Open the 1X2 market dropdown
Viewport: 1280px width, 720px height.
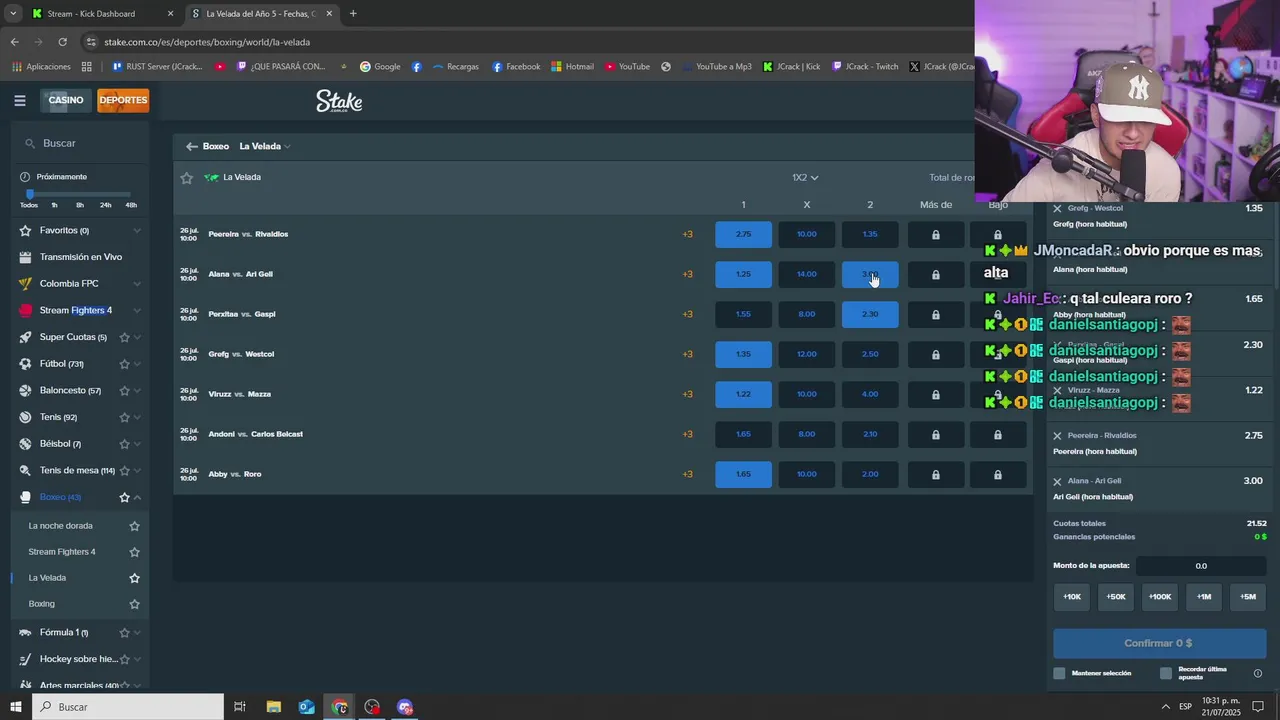point(805,178)
